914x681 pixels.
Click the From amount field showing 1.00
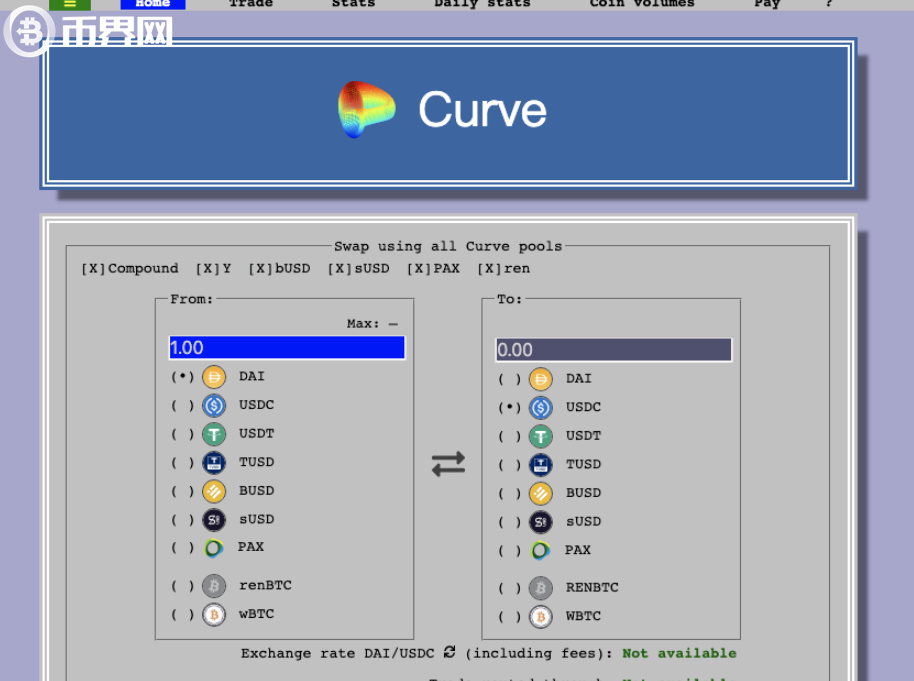click(x=287, y=347)
